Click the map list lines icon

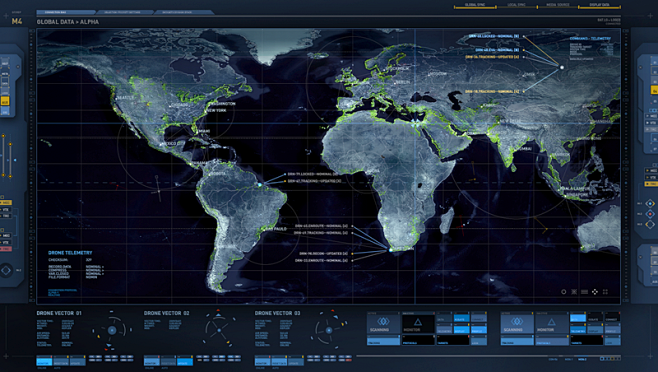click(x=584, y=292)
